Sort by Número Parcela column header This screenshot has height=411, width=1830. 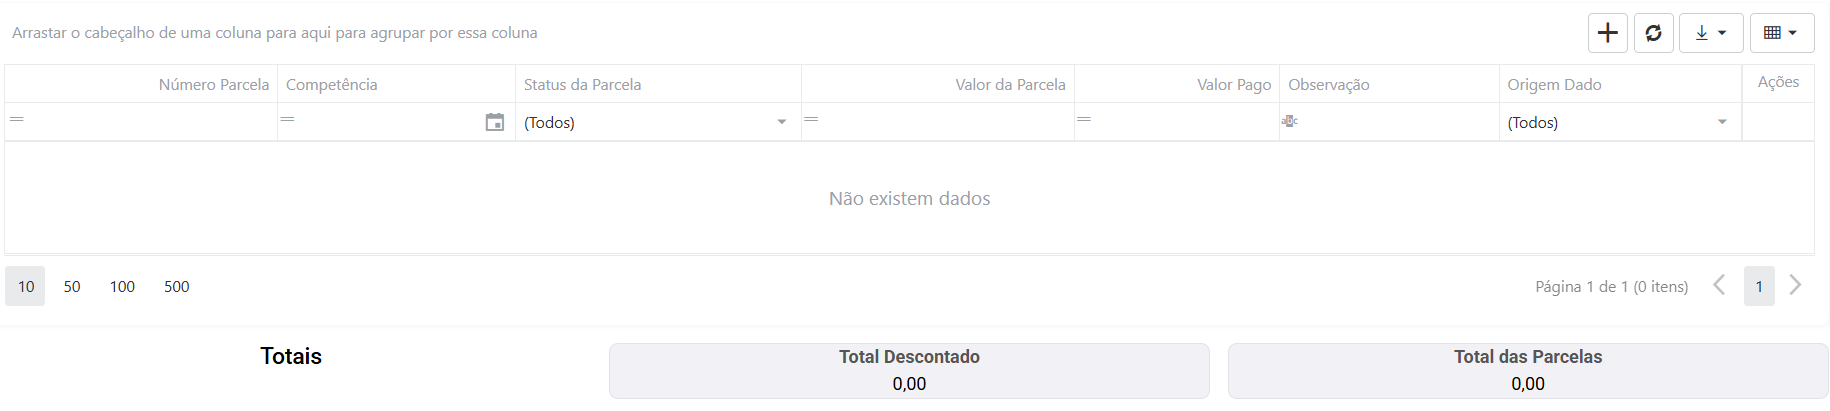click(213, 85)
